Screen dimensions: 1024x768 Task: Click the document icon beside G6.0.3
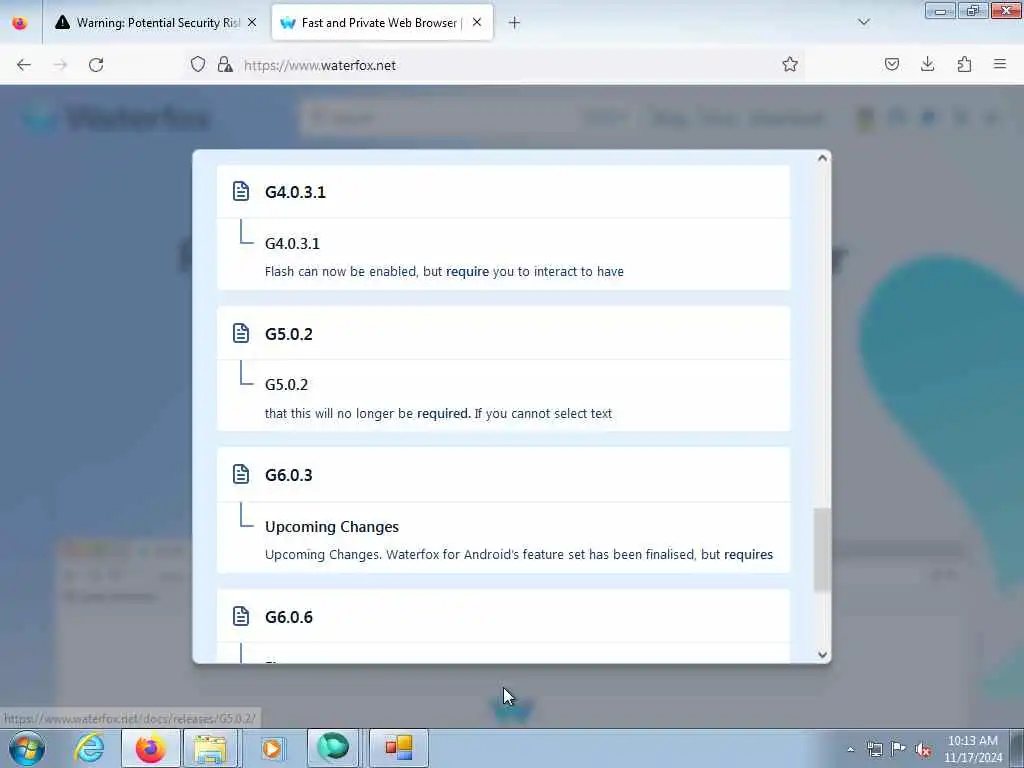pos(241,474)
